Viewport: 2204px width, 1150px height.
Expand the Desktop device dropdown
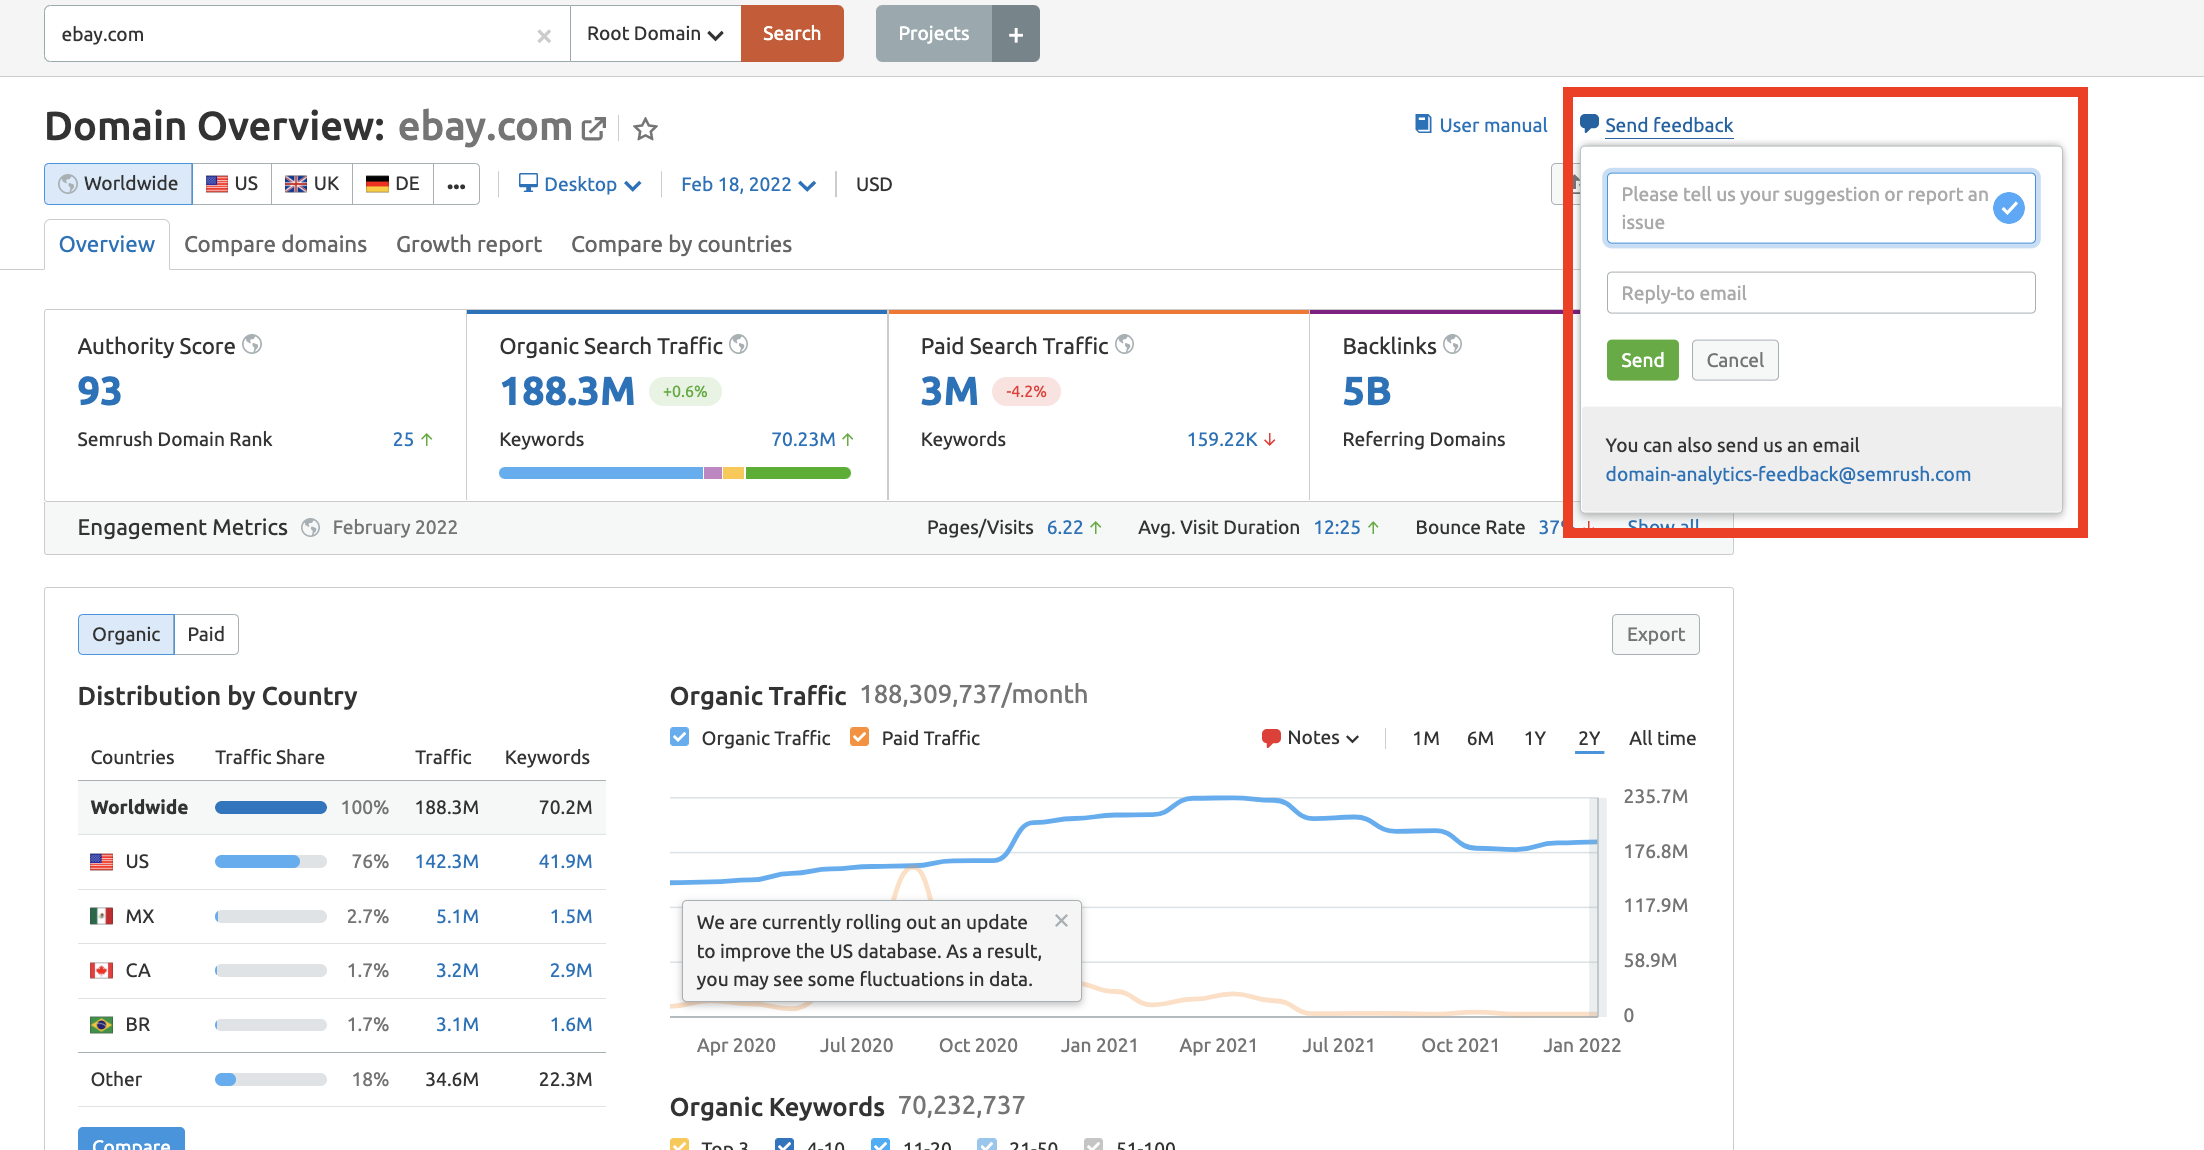[x=580, y=184]
